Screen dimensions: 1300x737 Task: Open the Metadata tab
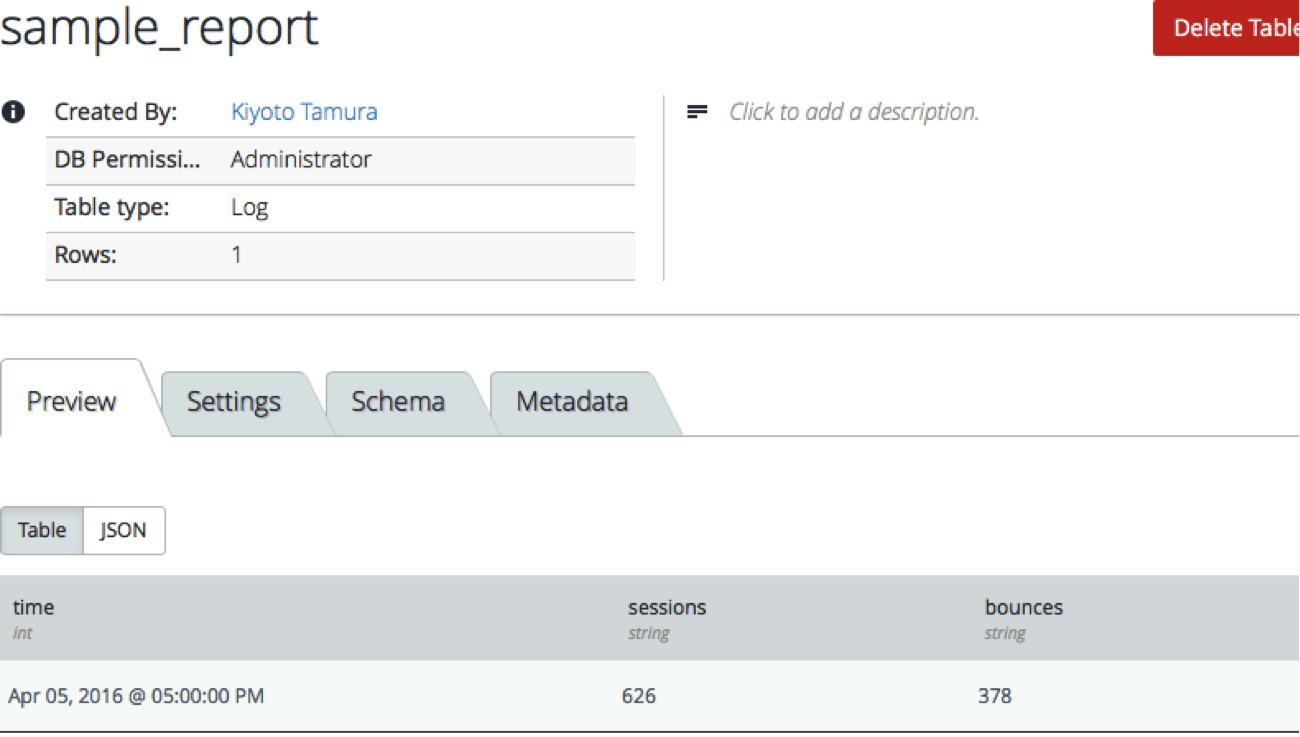572,402
